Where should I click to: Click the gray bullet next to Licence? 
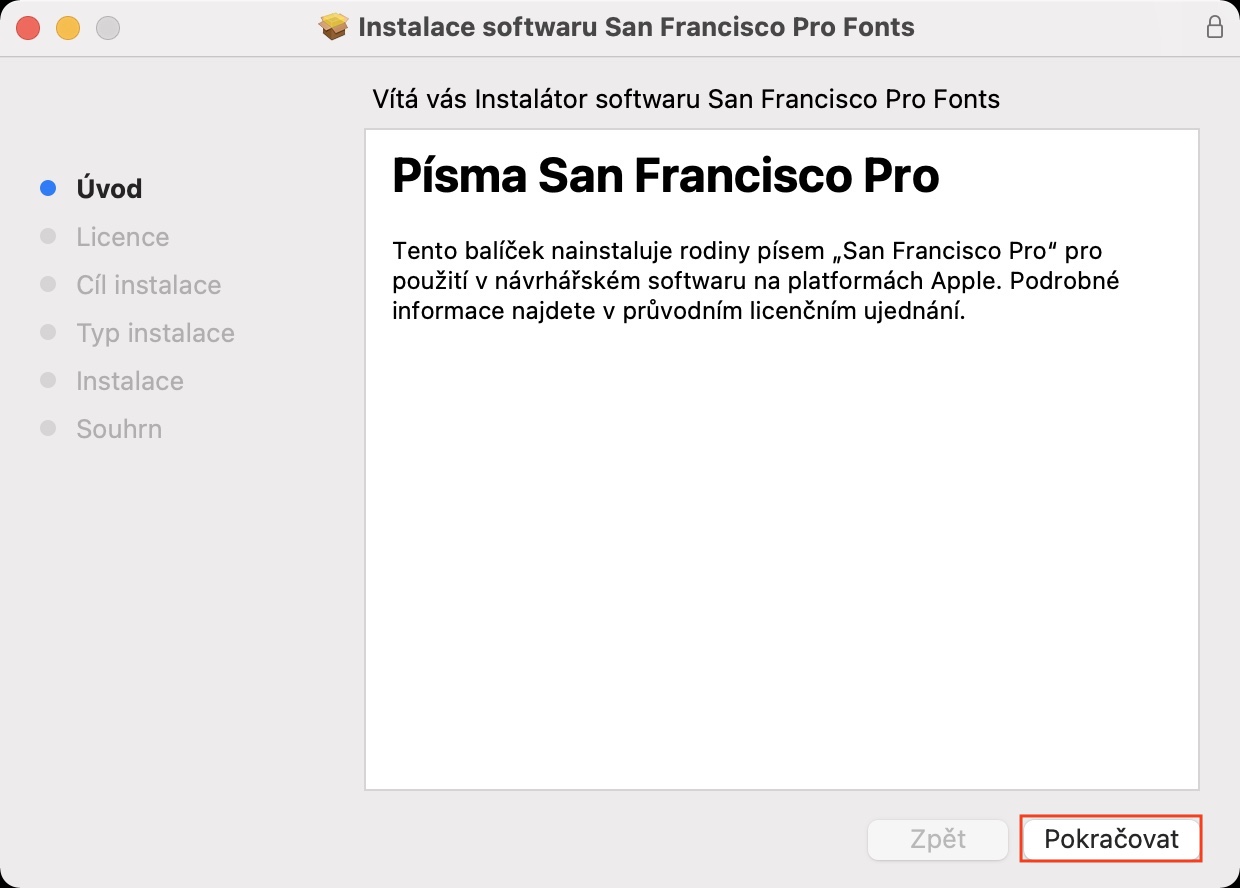coord(48,236)
